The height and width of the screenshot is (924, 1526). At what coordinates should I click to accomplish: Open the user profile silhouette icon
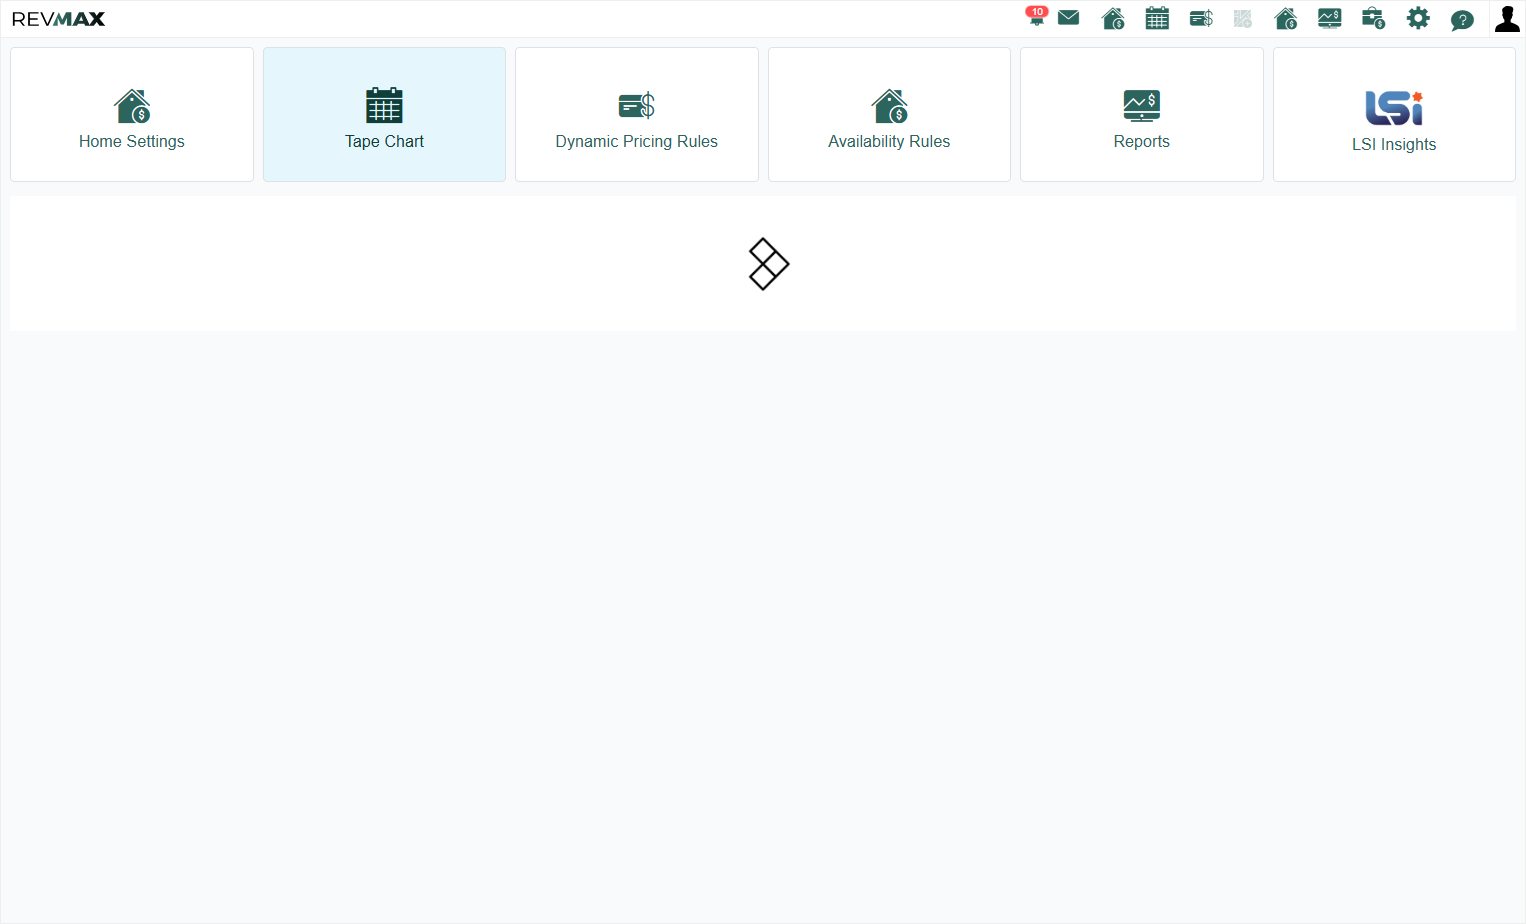click(x=1507, y=18)
